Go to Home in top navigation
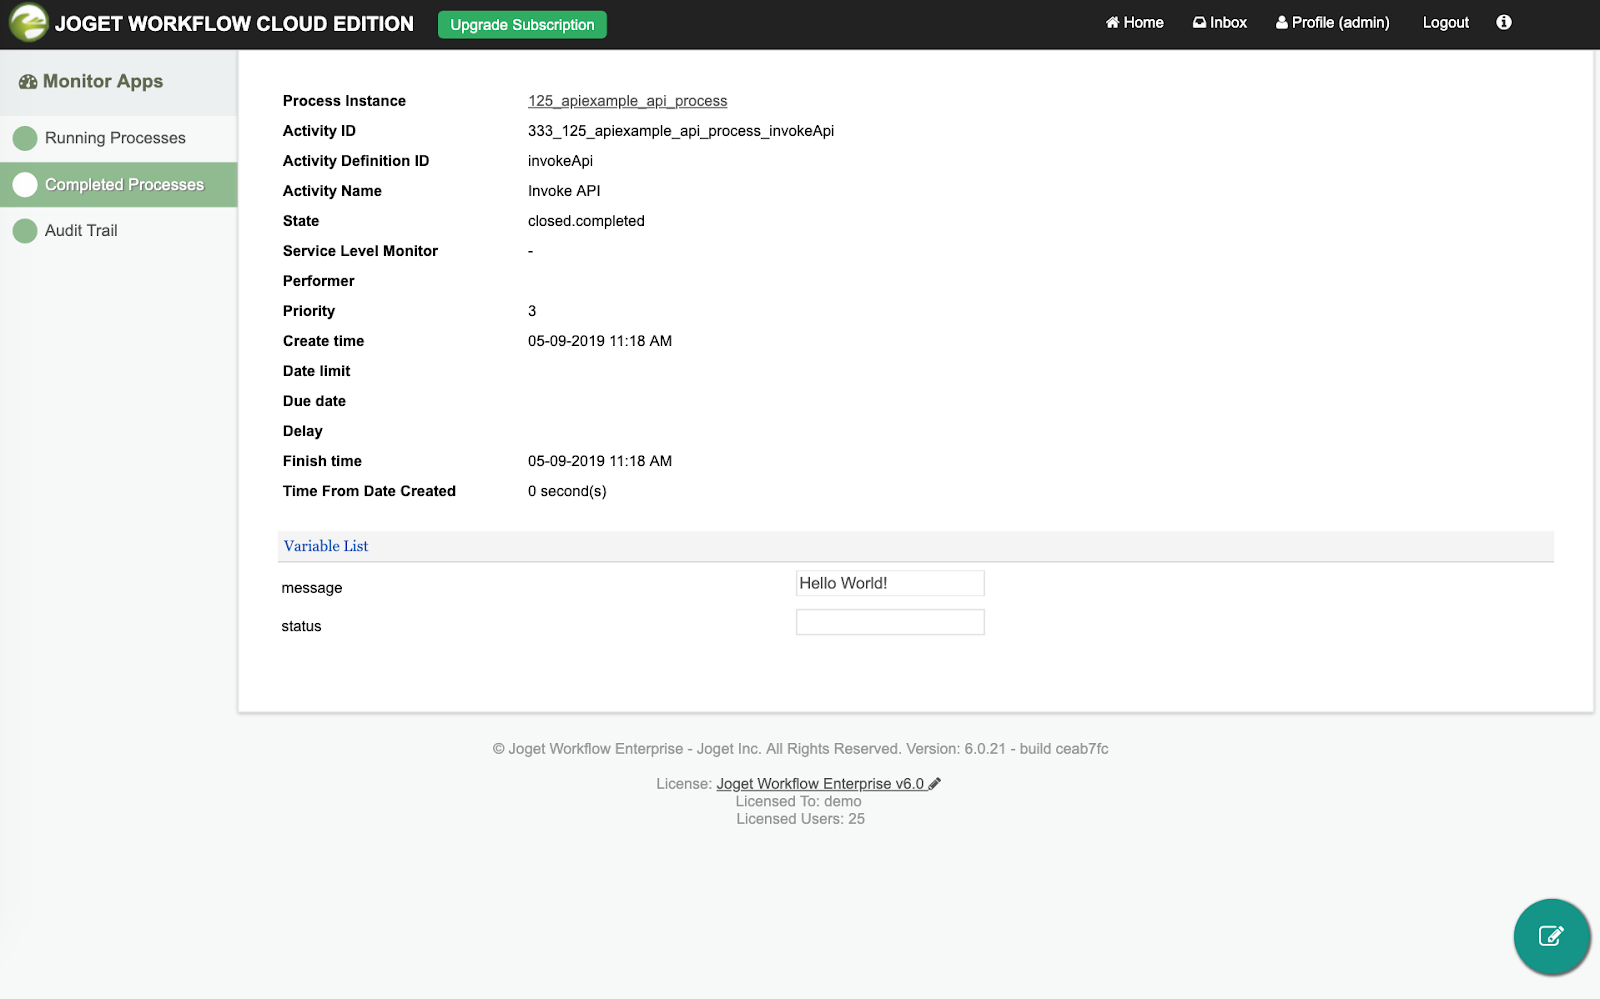 click(1134, 22)
